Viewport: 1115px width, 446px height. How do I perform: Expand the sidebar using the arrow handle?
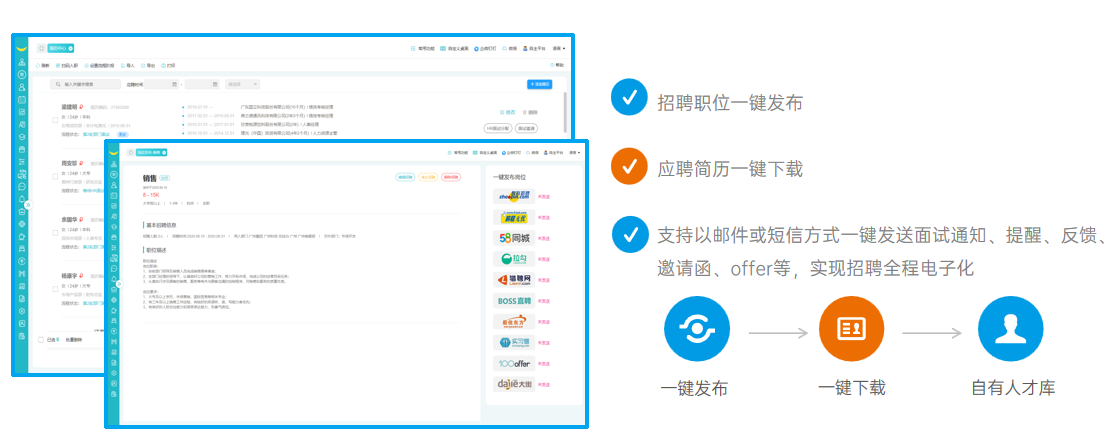28,206
